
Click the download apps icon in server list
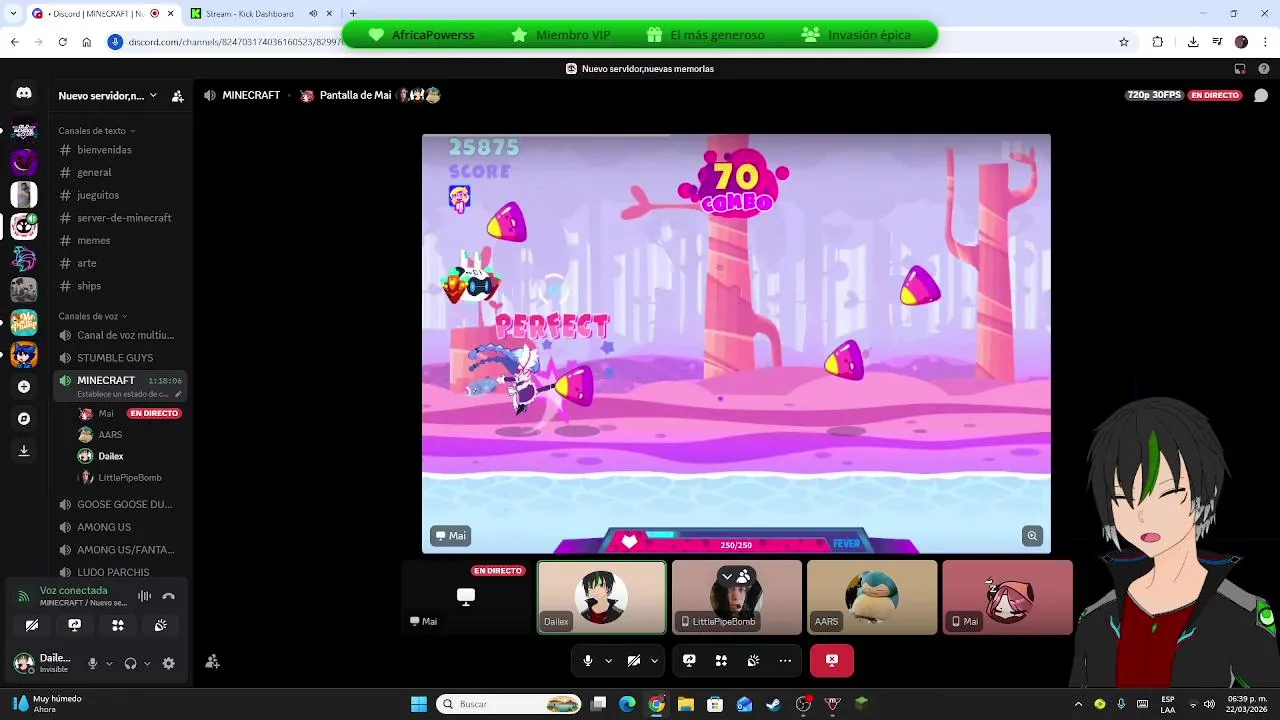click(x=24, y=451)
